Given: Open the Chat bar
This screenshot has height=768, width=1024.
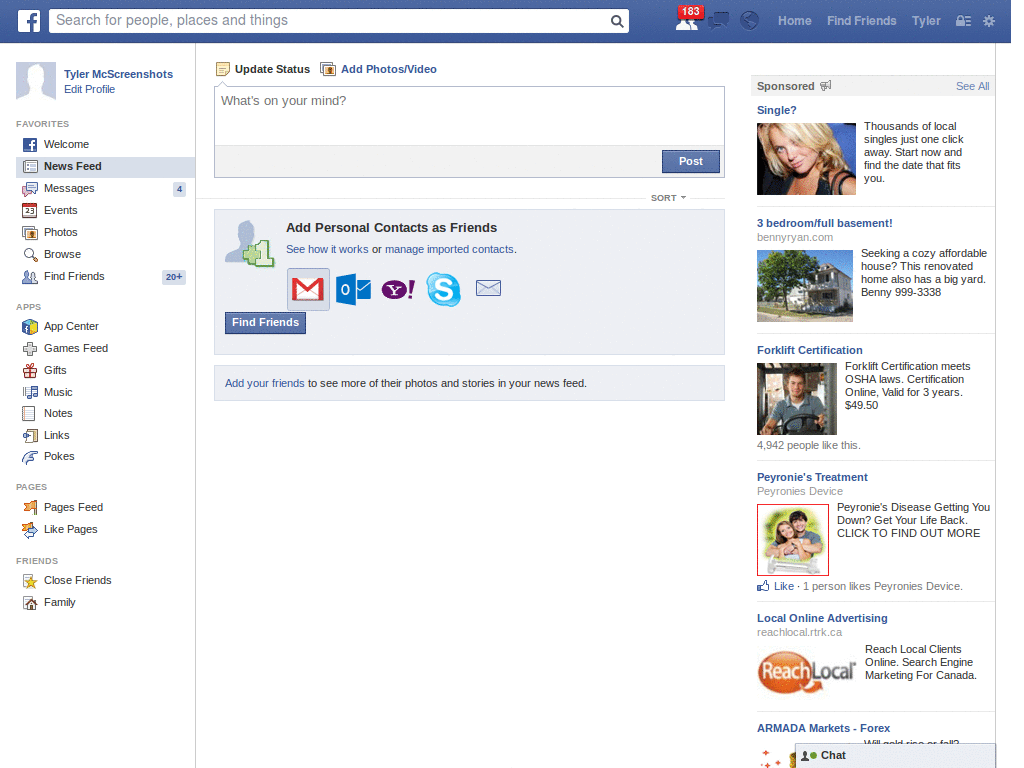Looking at the screenshot, I should 895,756.
